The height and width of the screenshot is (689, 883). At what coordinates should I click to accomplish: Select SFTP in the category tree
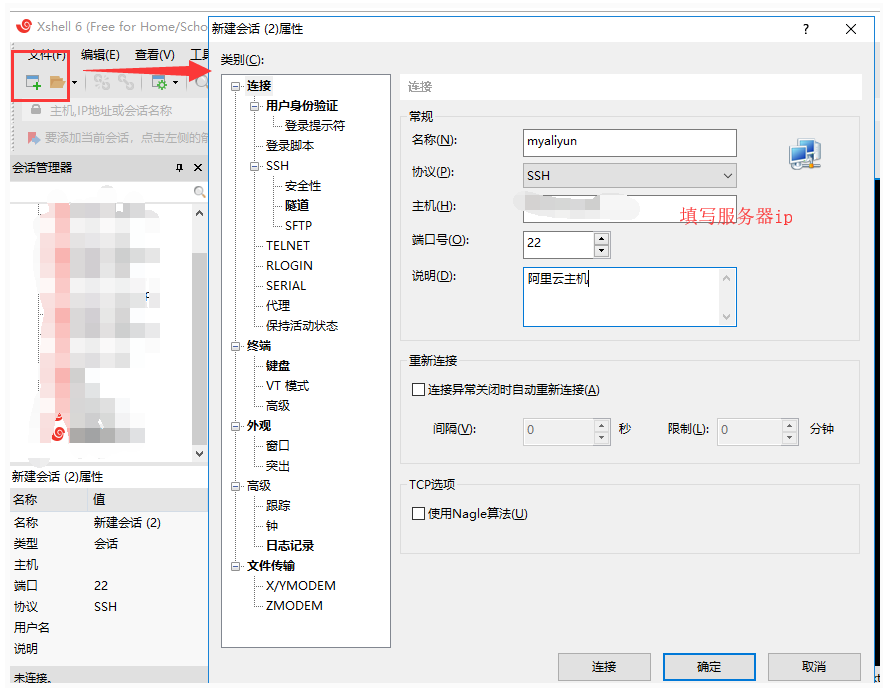[x=298, y=226]
